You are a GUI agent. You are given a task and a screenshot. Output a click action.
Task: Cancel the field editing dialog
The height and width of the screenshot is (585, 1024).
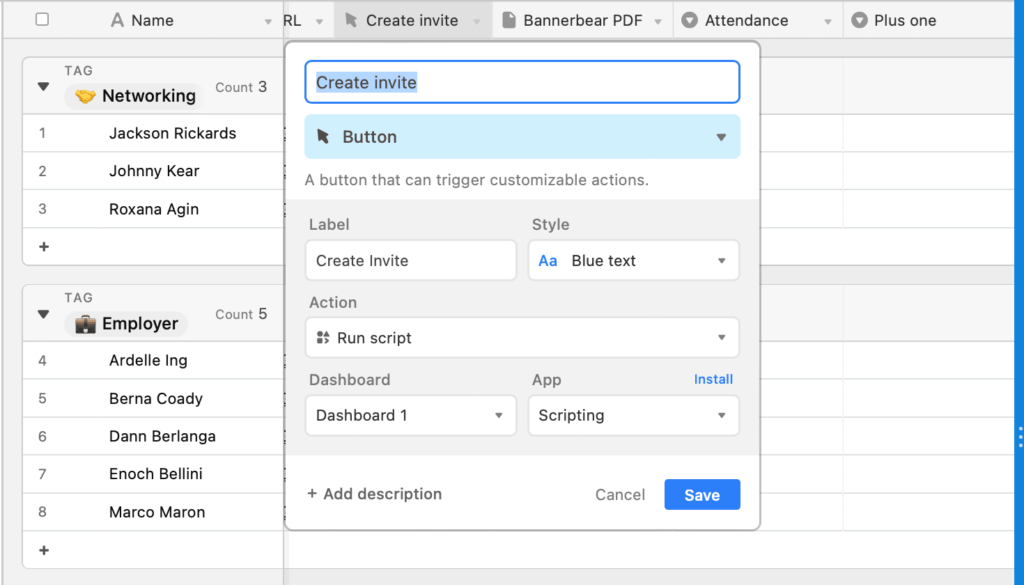tap(620, 495)
